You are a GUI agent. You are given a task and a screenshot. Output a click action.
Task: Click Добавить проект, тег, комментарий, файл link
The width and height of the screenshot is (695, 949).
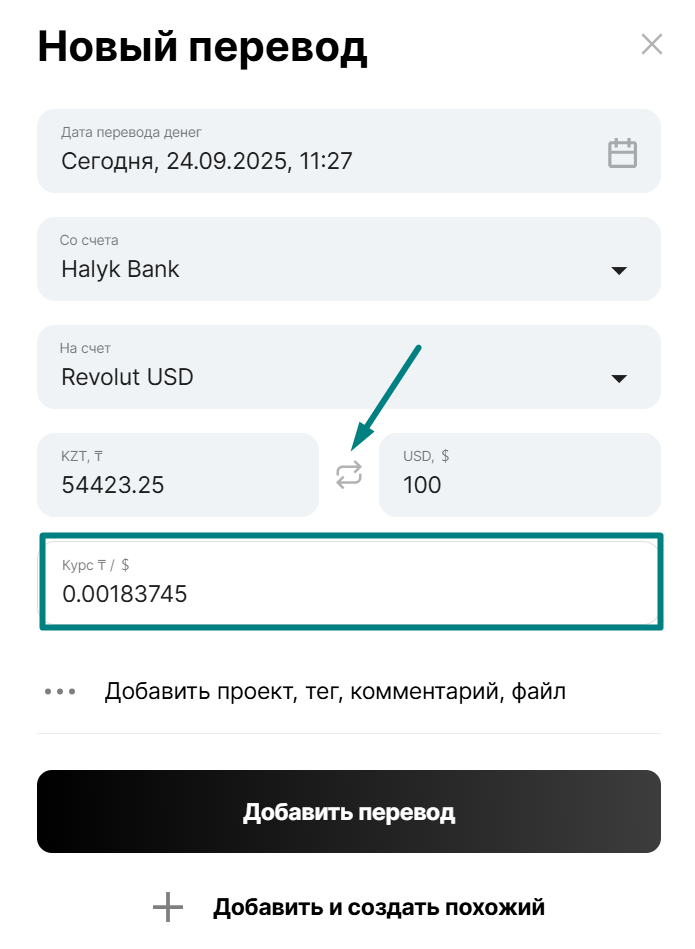335,691
